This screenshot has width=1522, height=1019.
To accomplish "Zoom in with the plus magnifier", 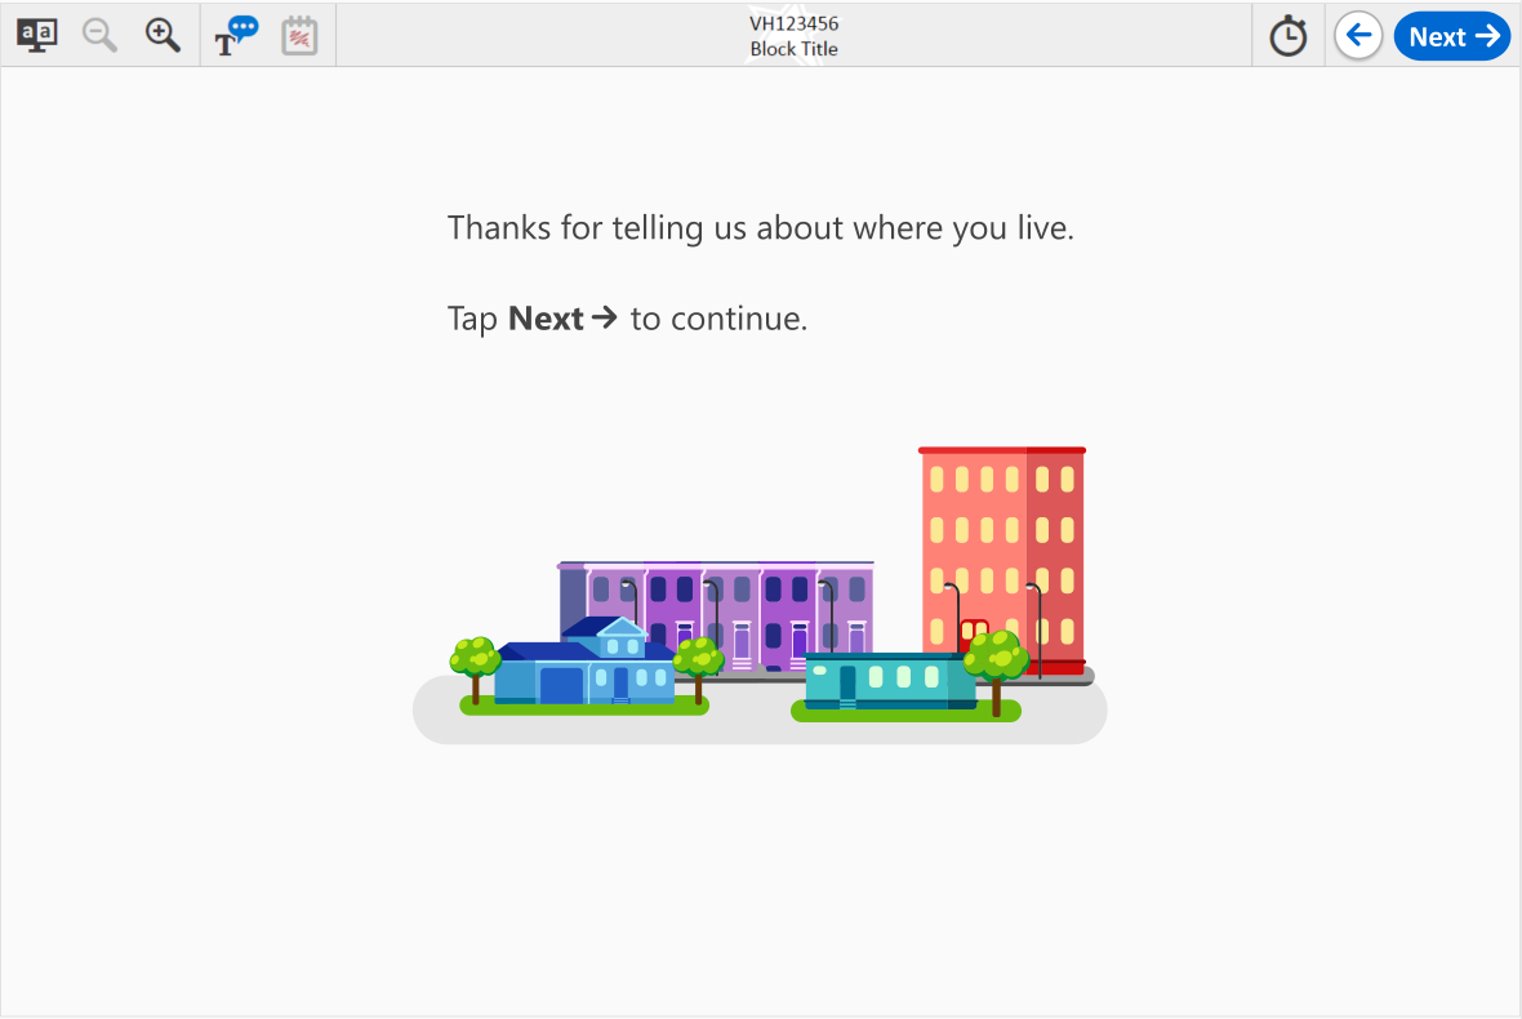I will pyautogui.click(x=162, y=36).
